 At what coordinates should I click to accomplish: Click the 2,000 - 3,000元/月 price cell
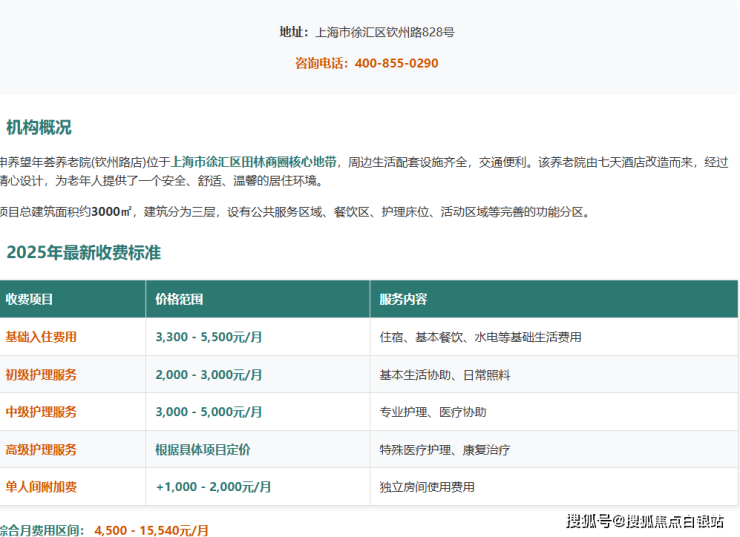(209, 375)
